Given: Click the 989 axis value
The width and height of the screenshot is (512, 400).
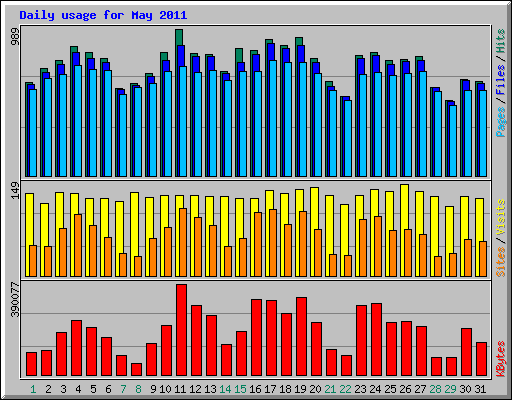Looking at the screenshot, I should tap(15, 37).
